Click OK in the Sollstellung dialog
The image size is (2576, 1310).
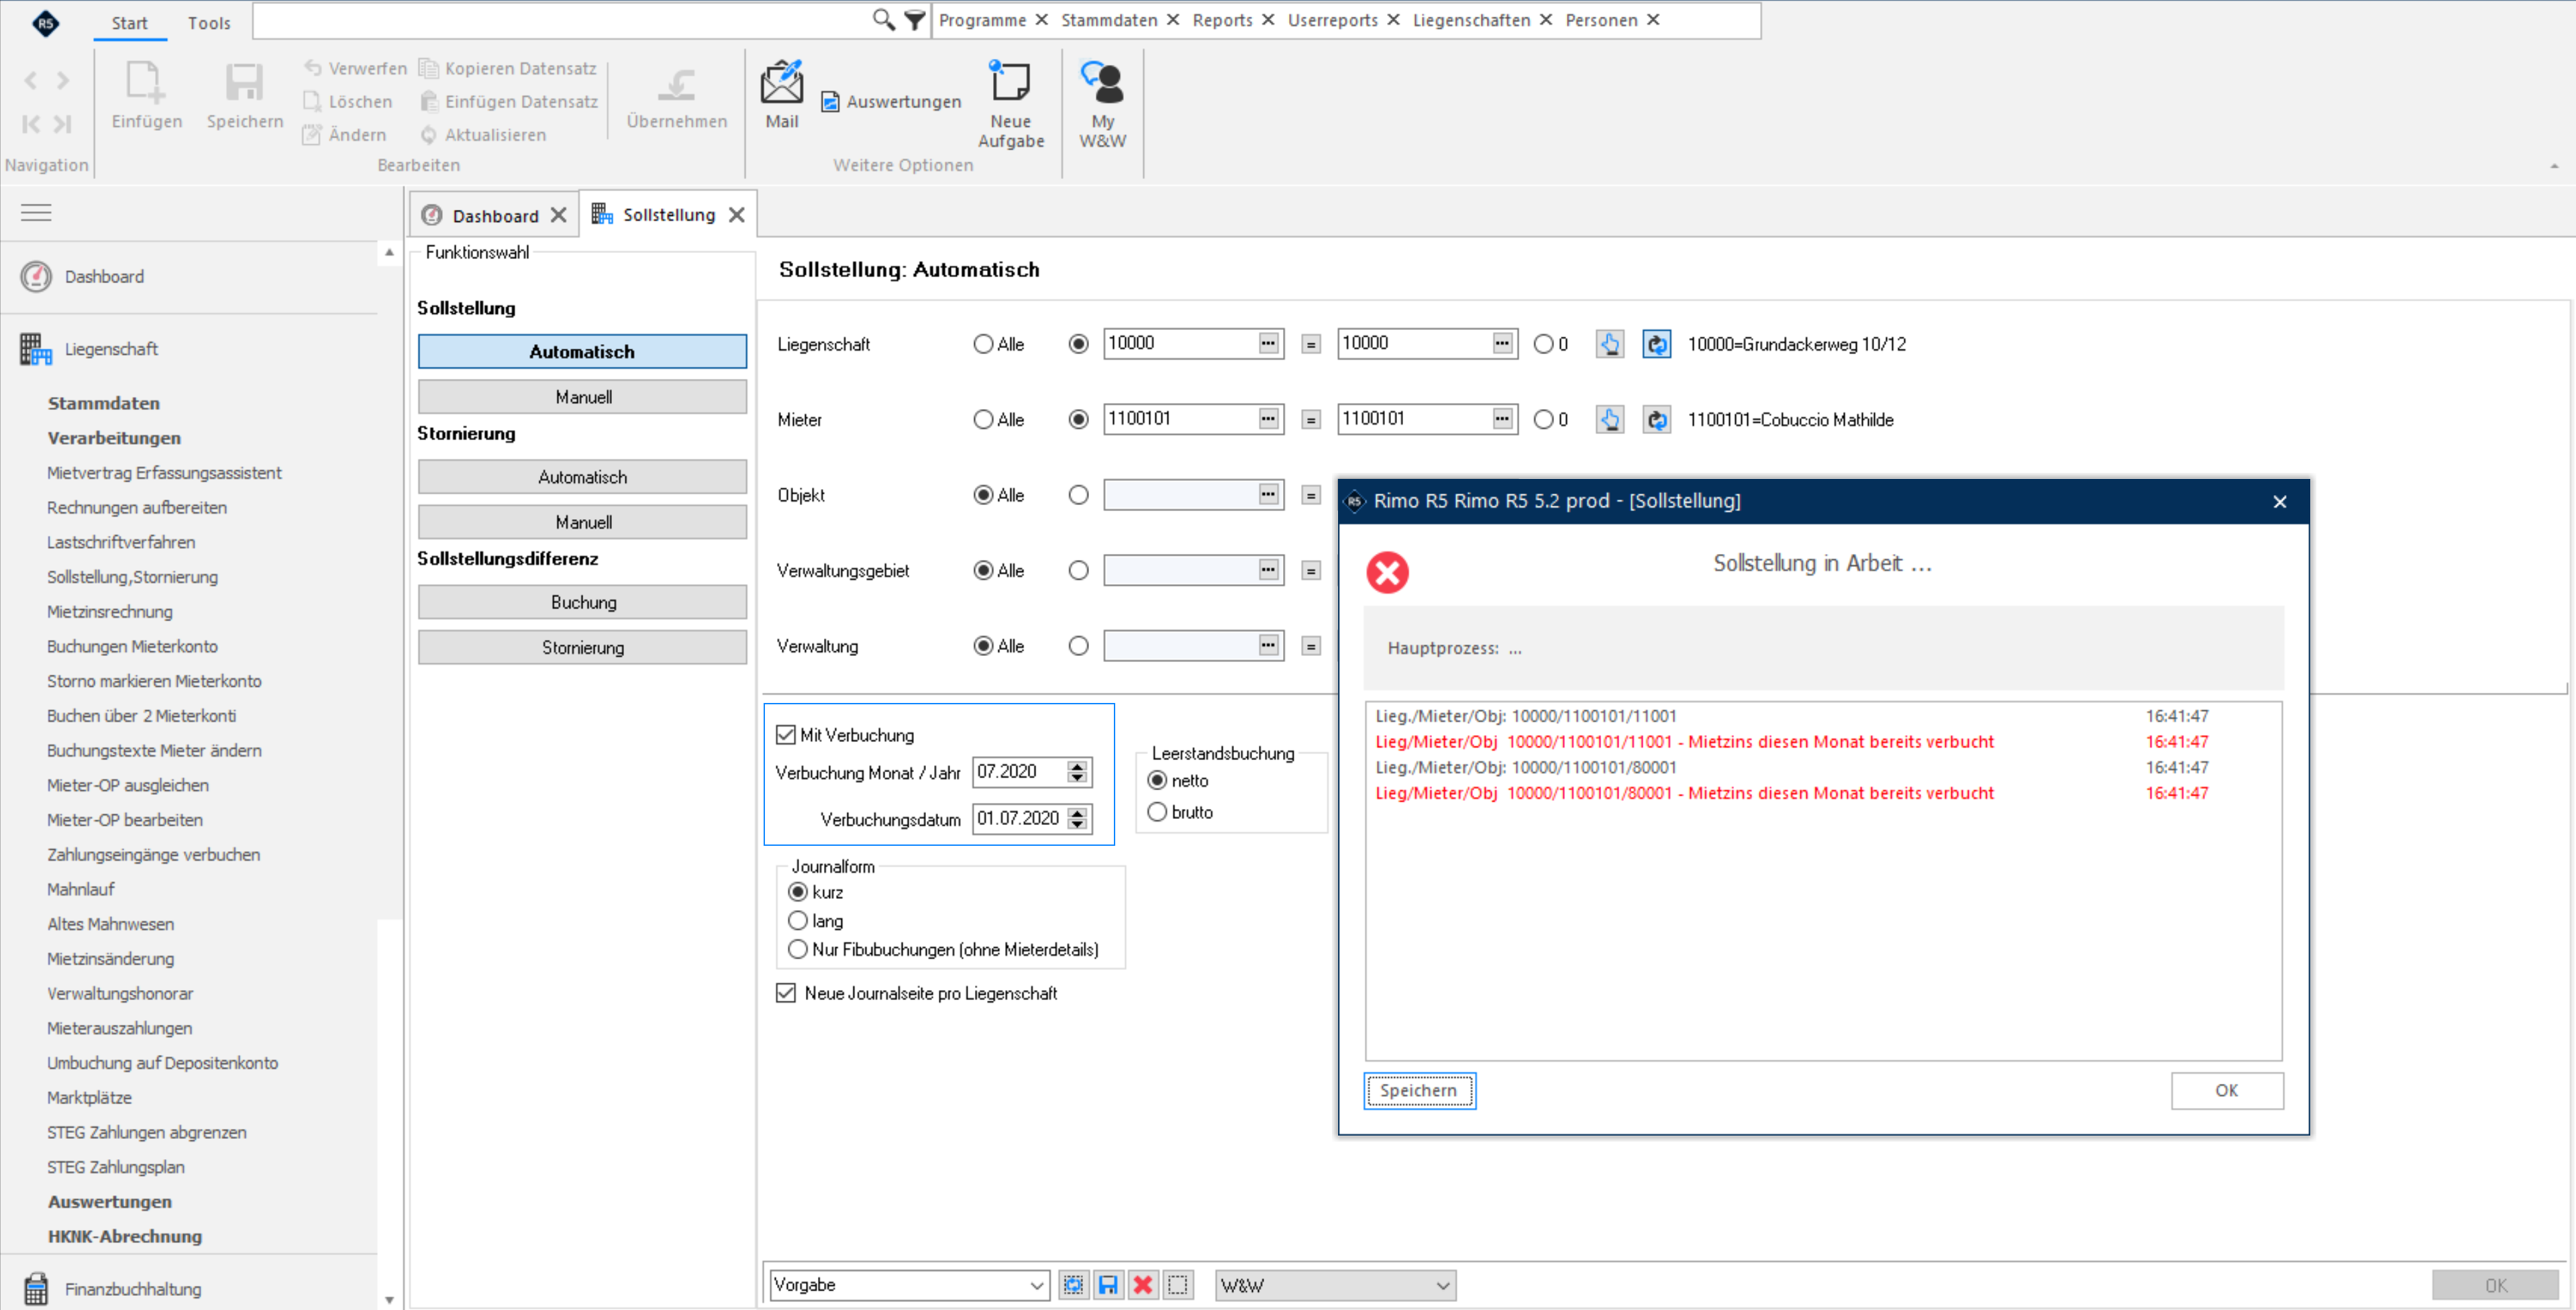2226,1090
